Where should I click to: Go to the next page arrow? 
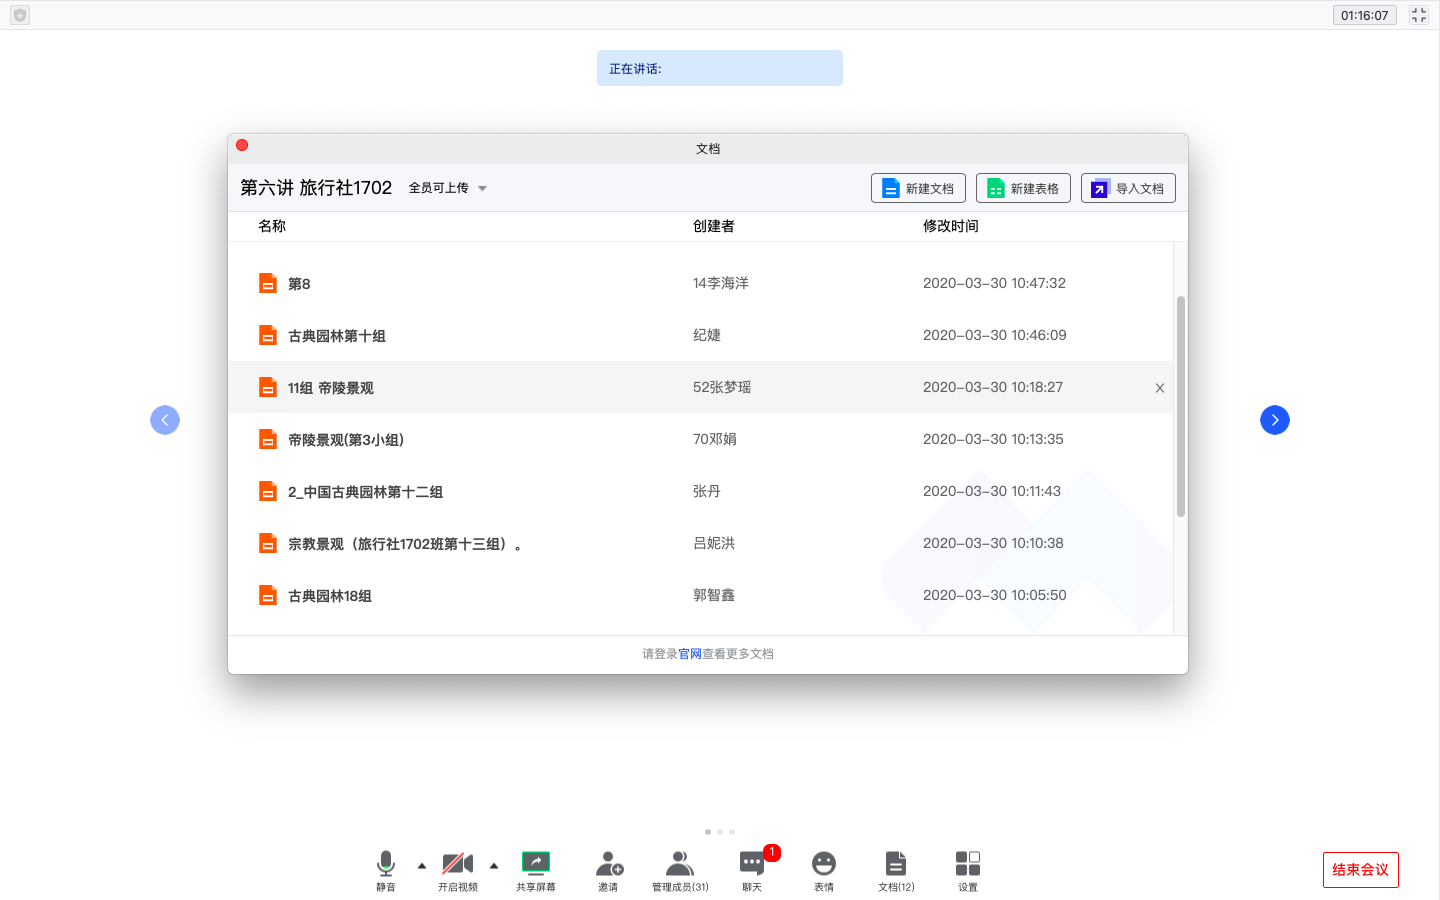(1275, 420)
